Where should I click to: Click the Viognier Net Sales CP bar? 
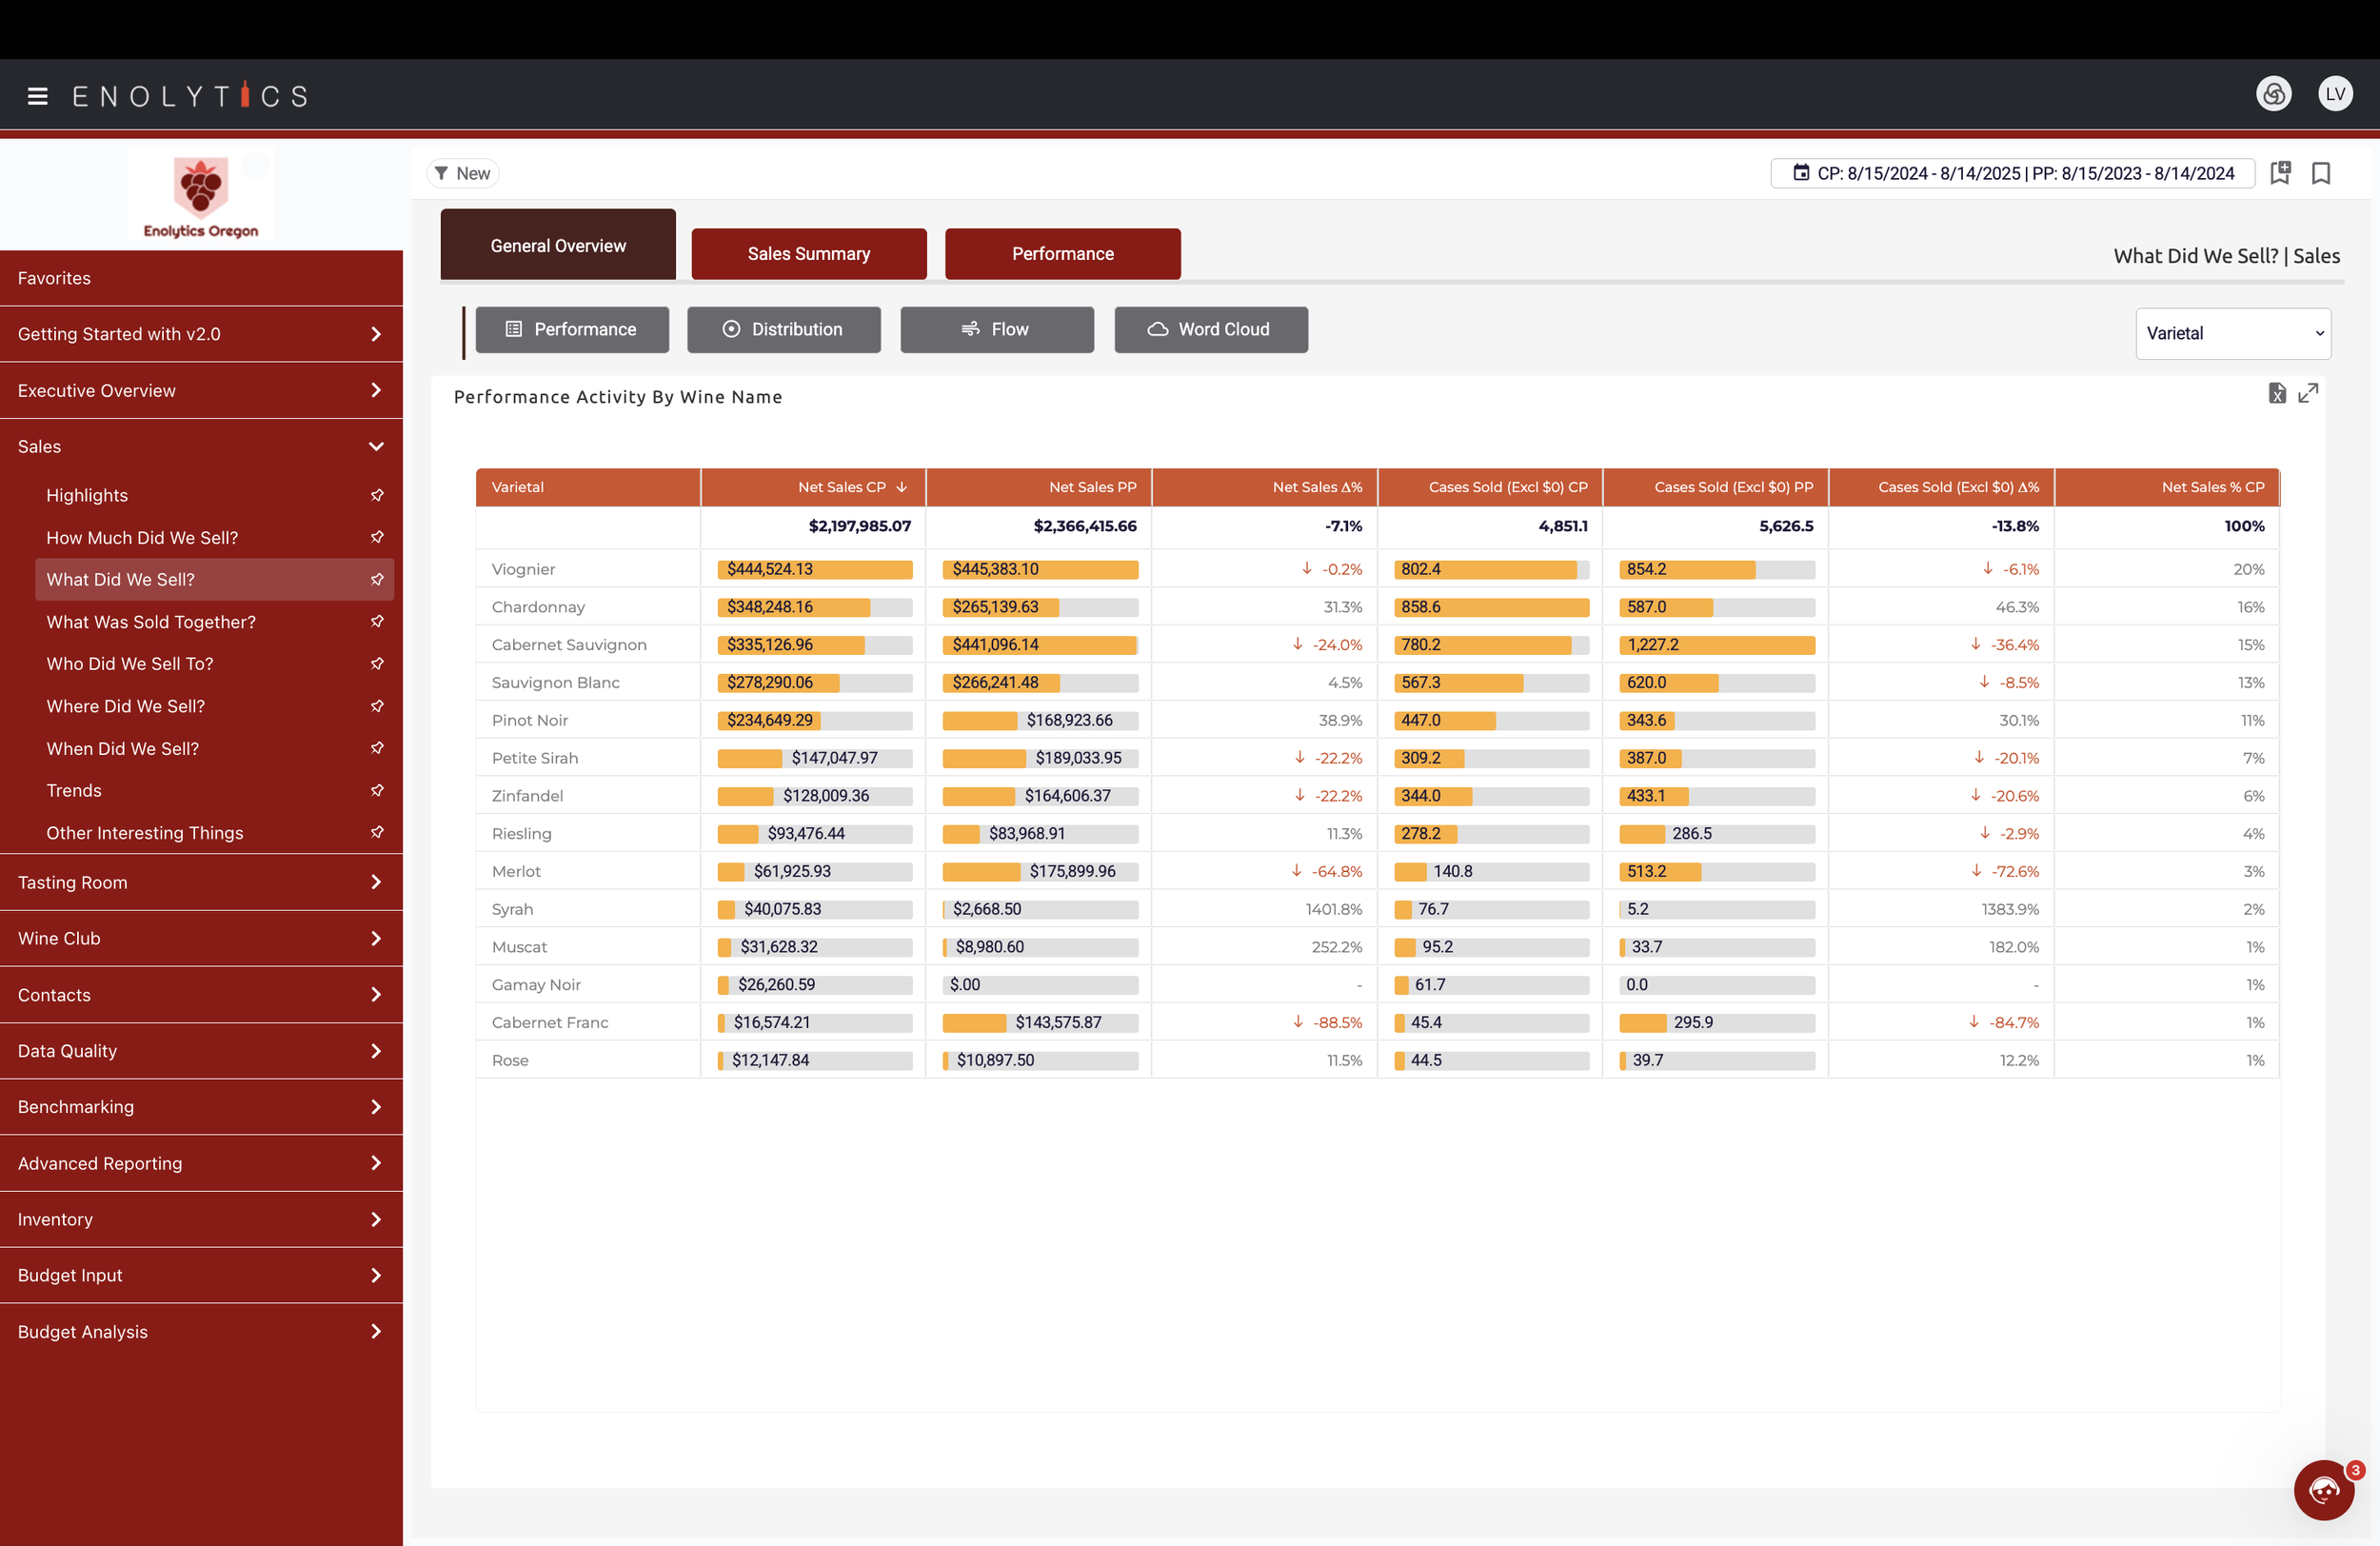coord(814,569)
